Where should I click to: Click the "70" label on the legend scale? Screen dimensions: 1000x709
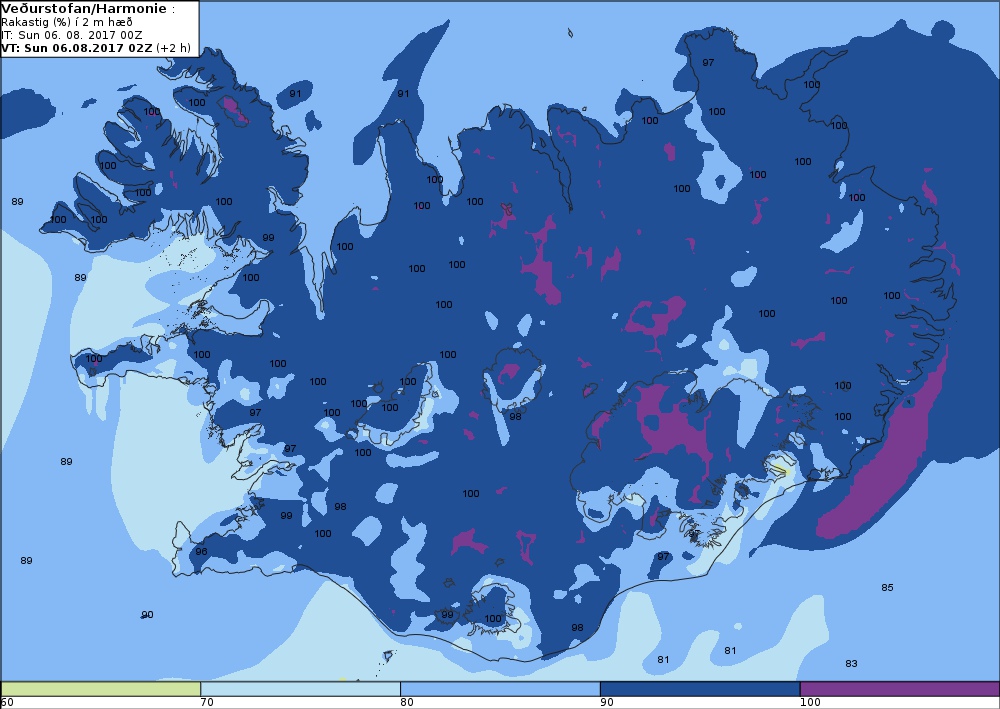pos(207,703)
